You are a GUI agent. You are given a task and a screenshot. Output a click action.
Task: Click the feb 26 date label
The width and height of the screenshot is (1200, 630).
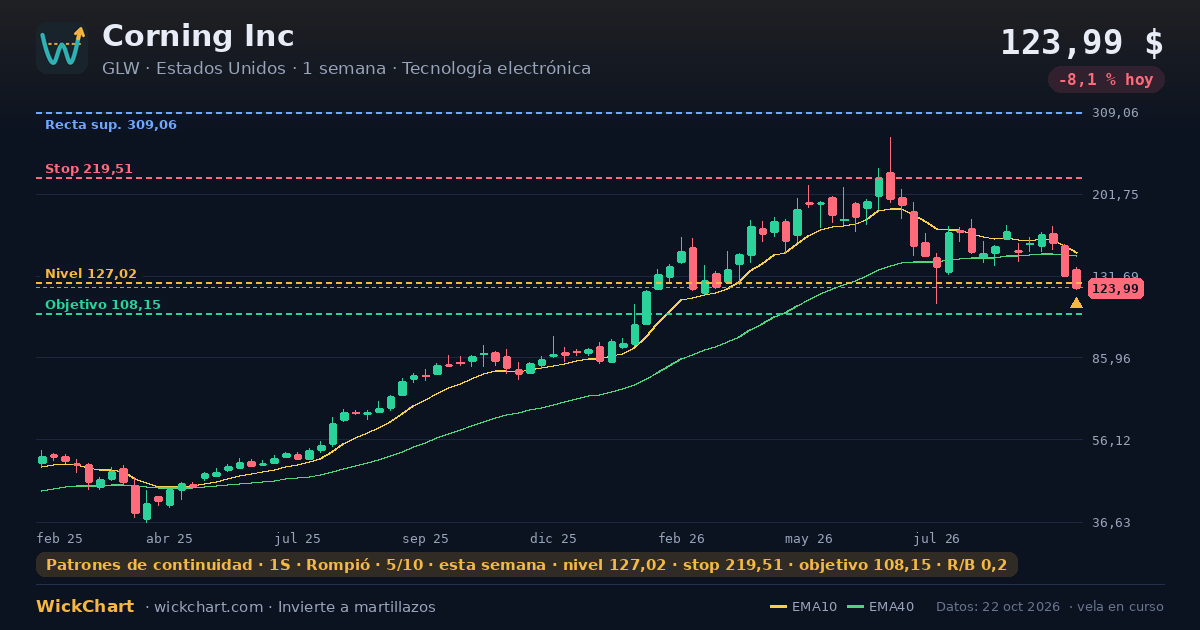[682, 538]
